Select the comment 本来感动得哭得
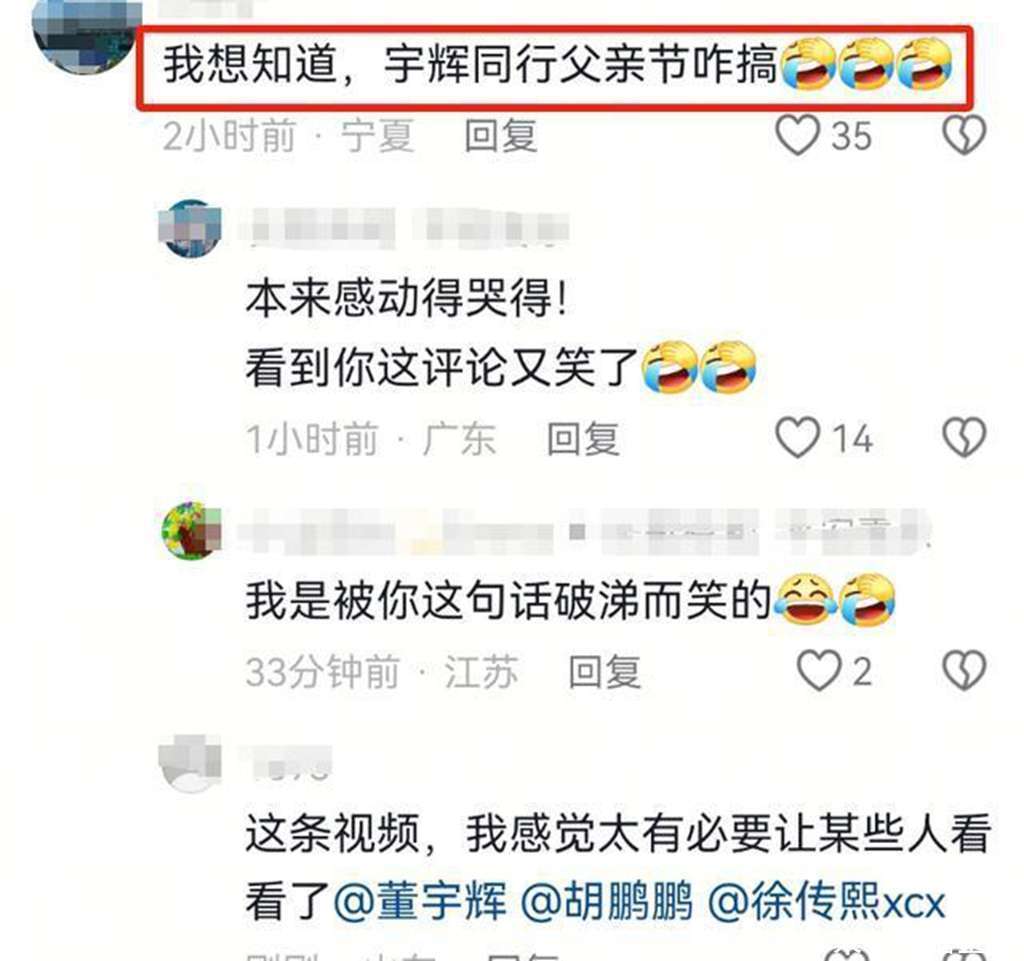 pyautogui.click(x=406, y=300)
